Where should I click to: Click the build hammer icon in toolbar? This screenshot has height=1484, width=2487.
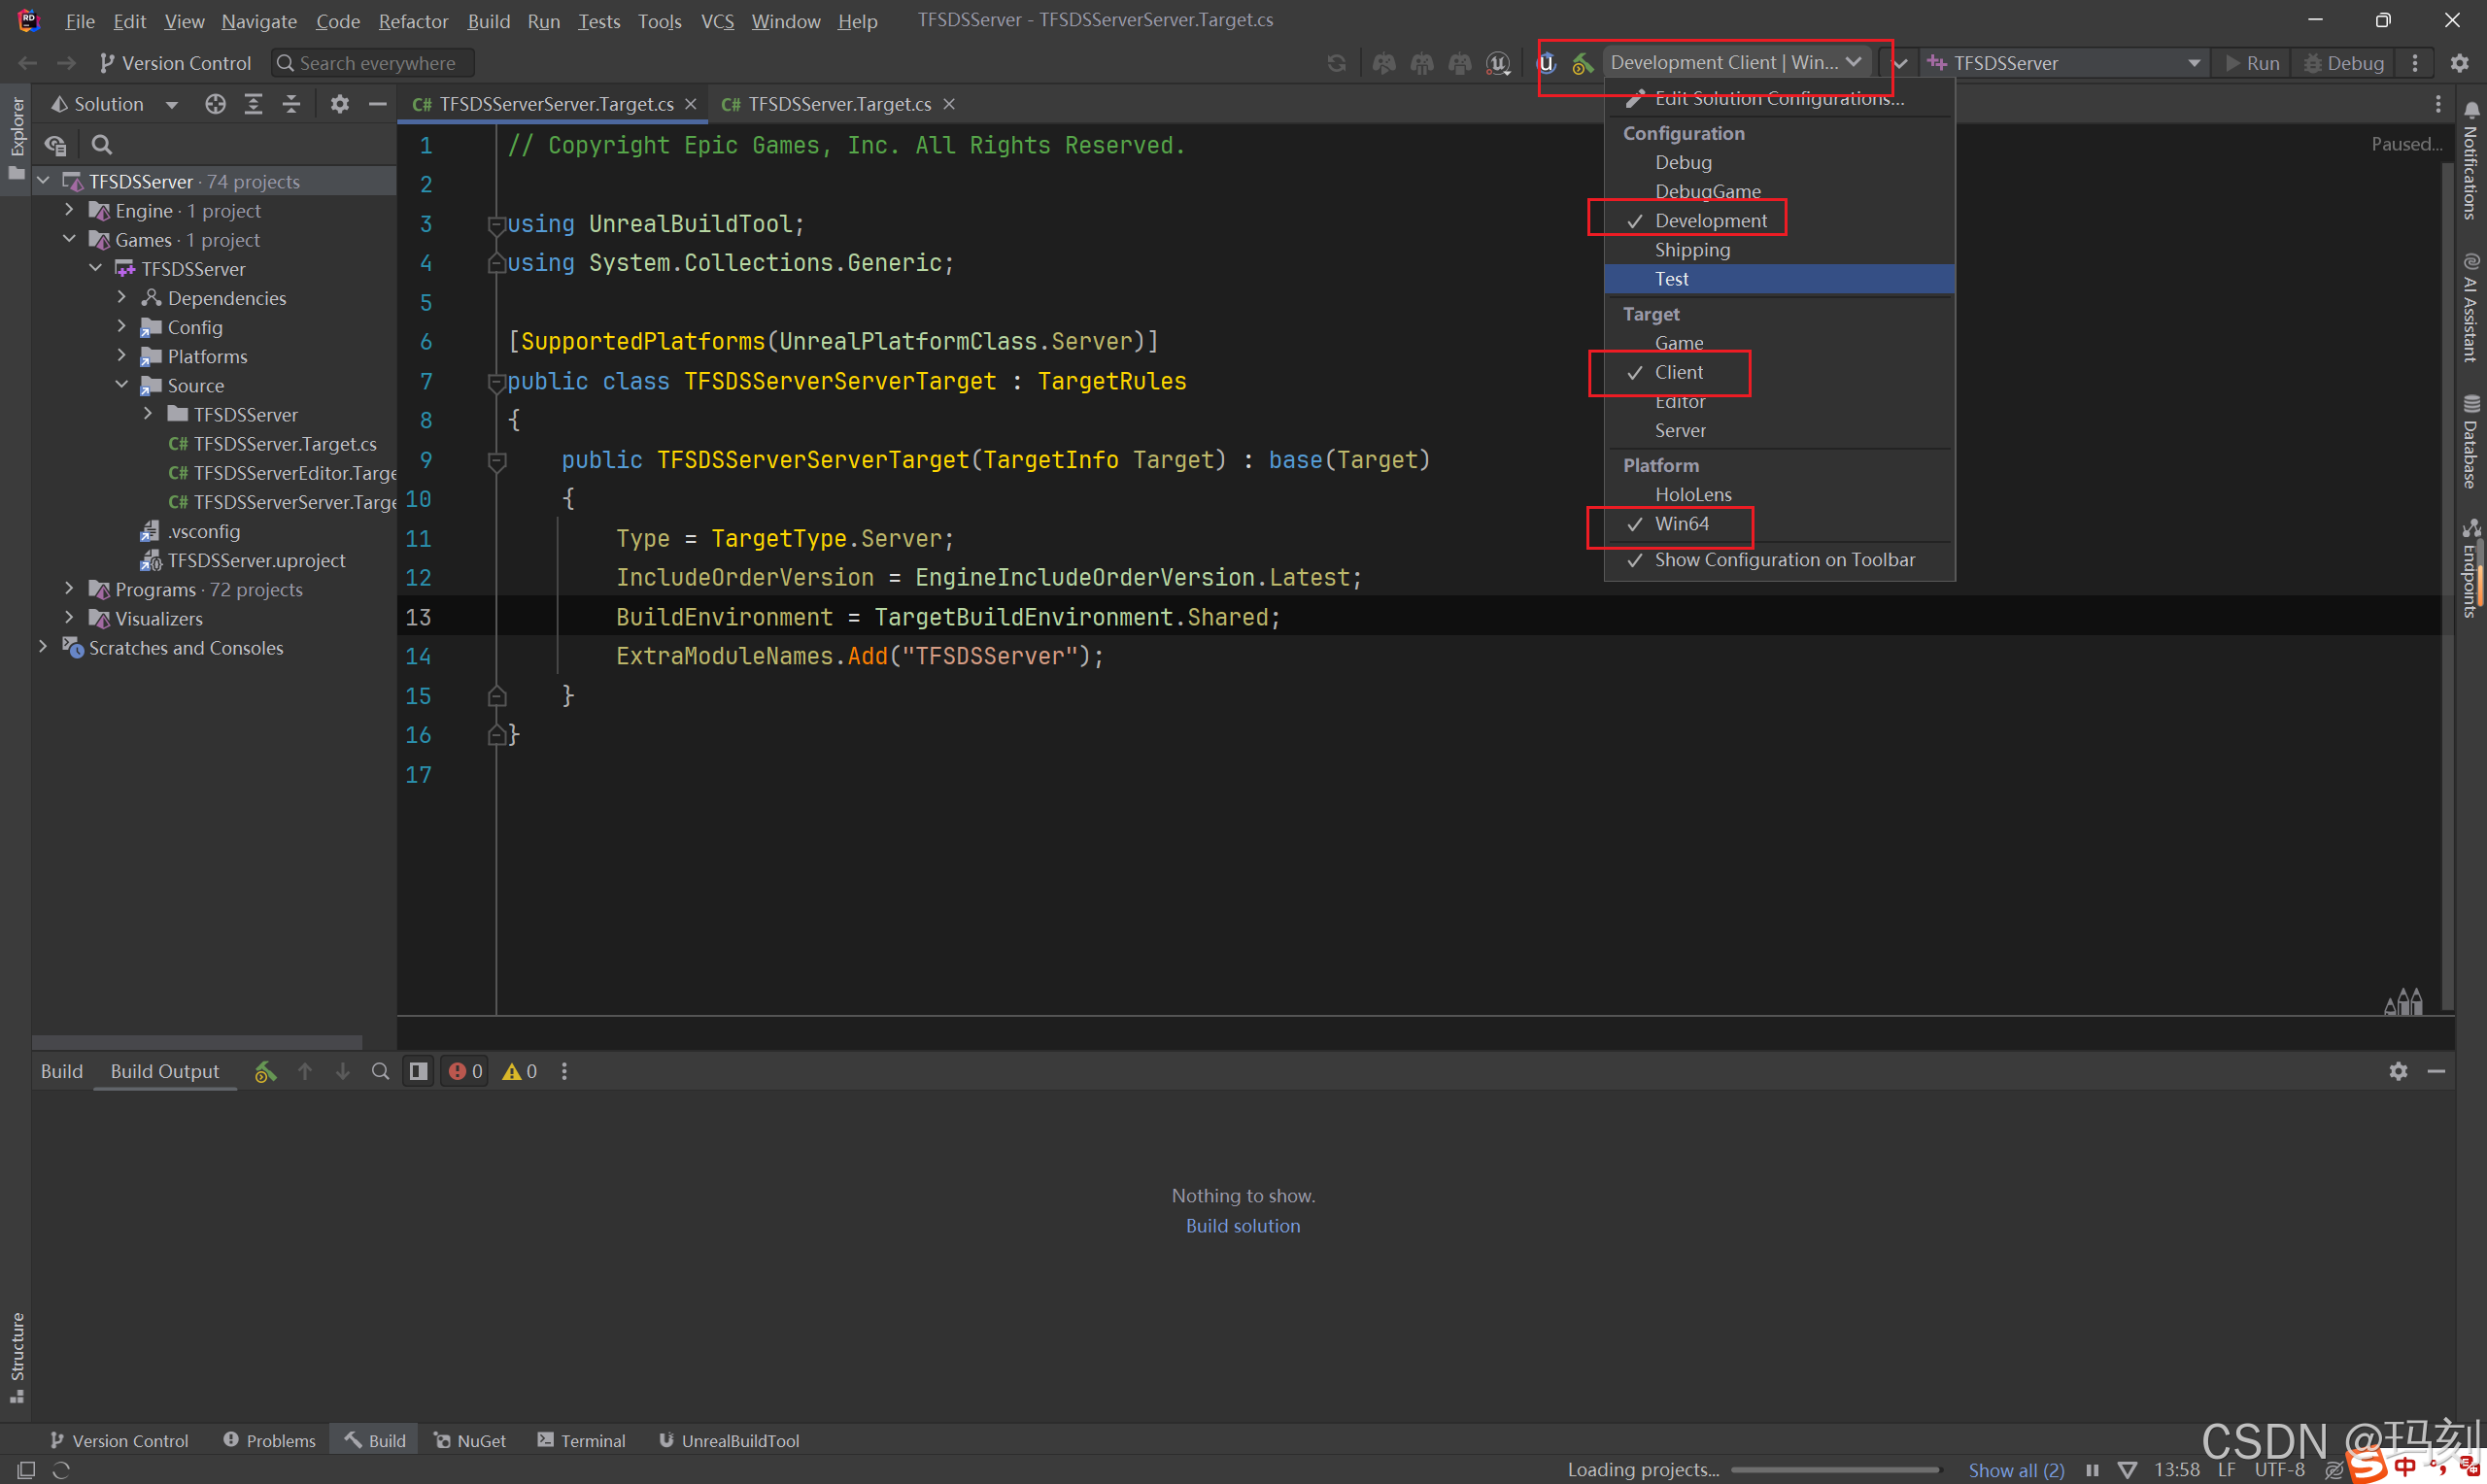point(1582,63)
